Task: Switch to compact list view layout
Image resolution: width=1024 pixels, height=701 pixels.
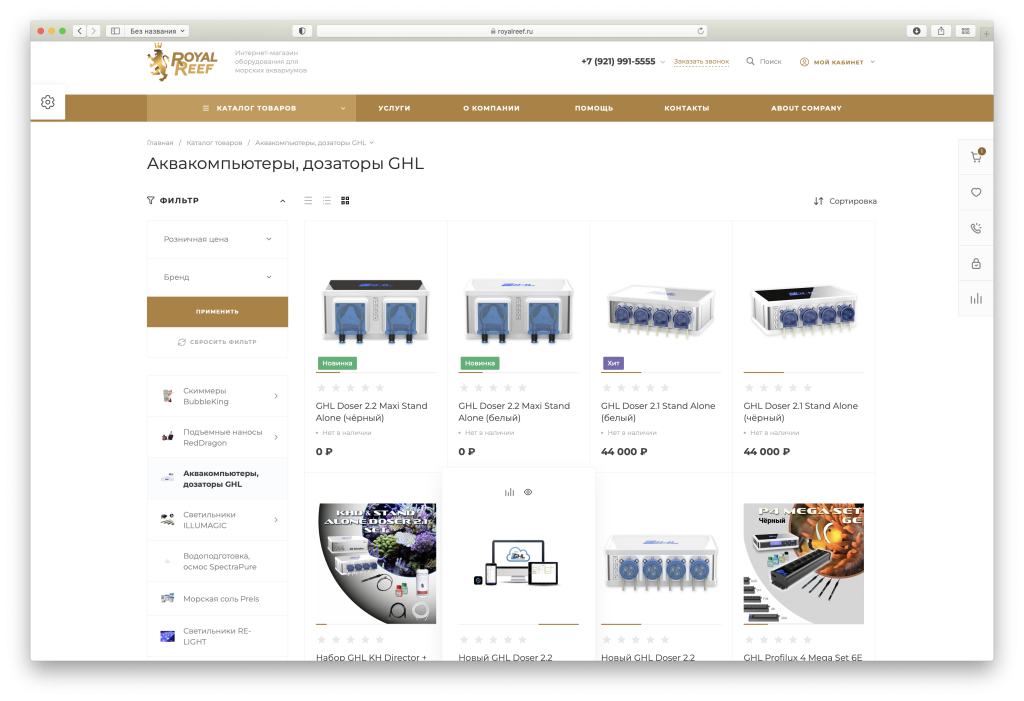Action: click(x=327, y=201)
